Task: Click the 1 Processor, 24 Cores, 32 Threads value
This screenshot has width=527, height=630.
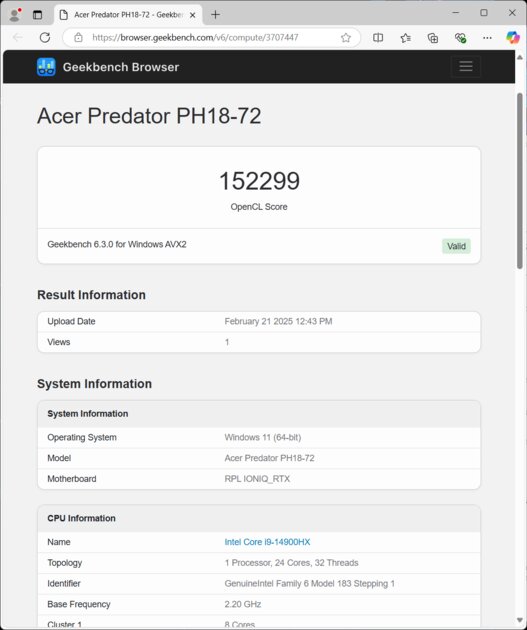Action: point(291,563)
